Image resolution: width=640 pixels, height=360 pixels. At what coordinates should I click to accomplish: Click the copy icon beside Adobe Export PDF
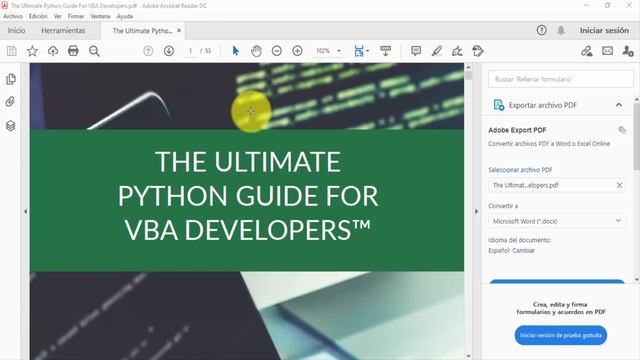click(x=622, y=130)
